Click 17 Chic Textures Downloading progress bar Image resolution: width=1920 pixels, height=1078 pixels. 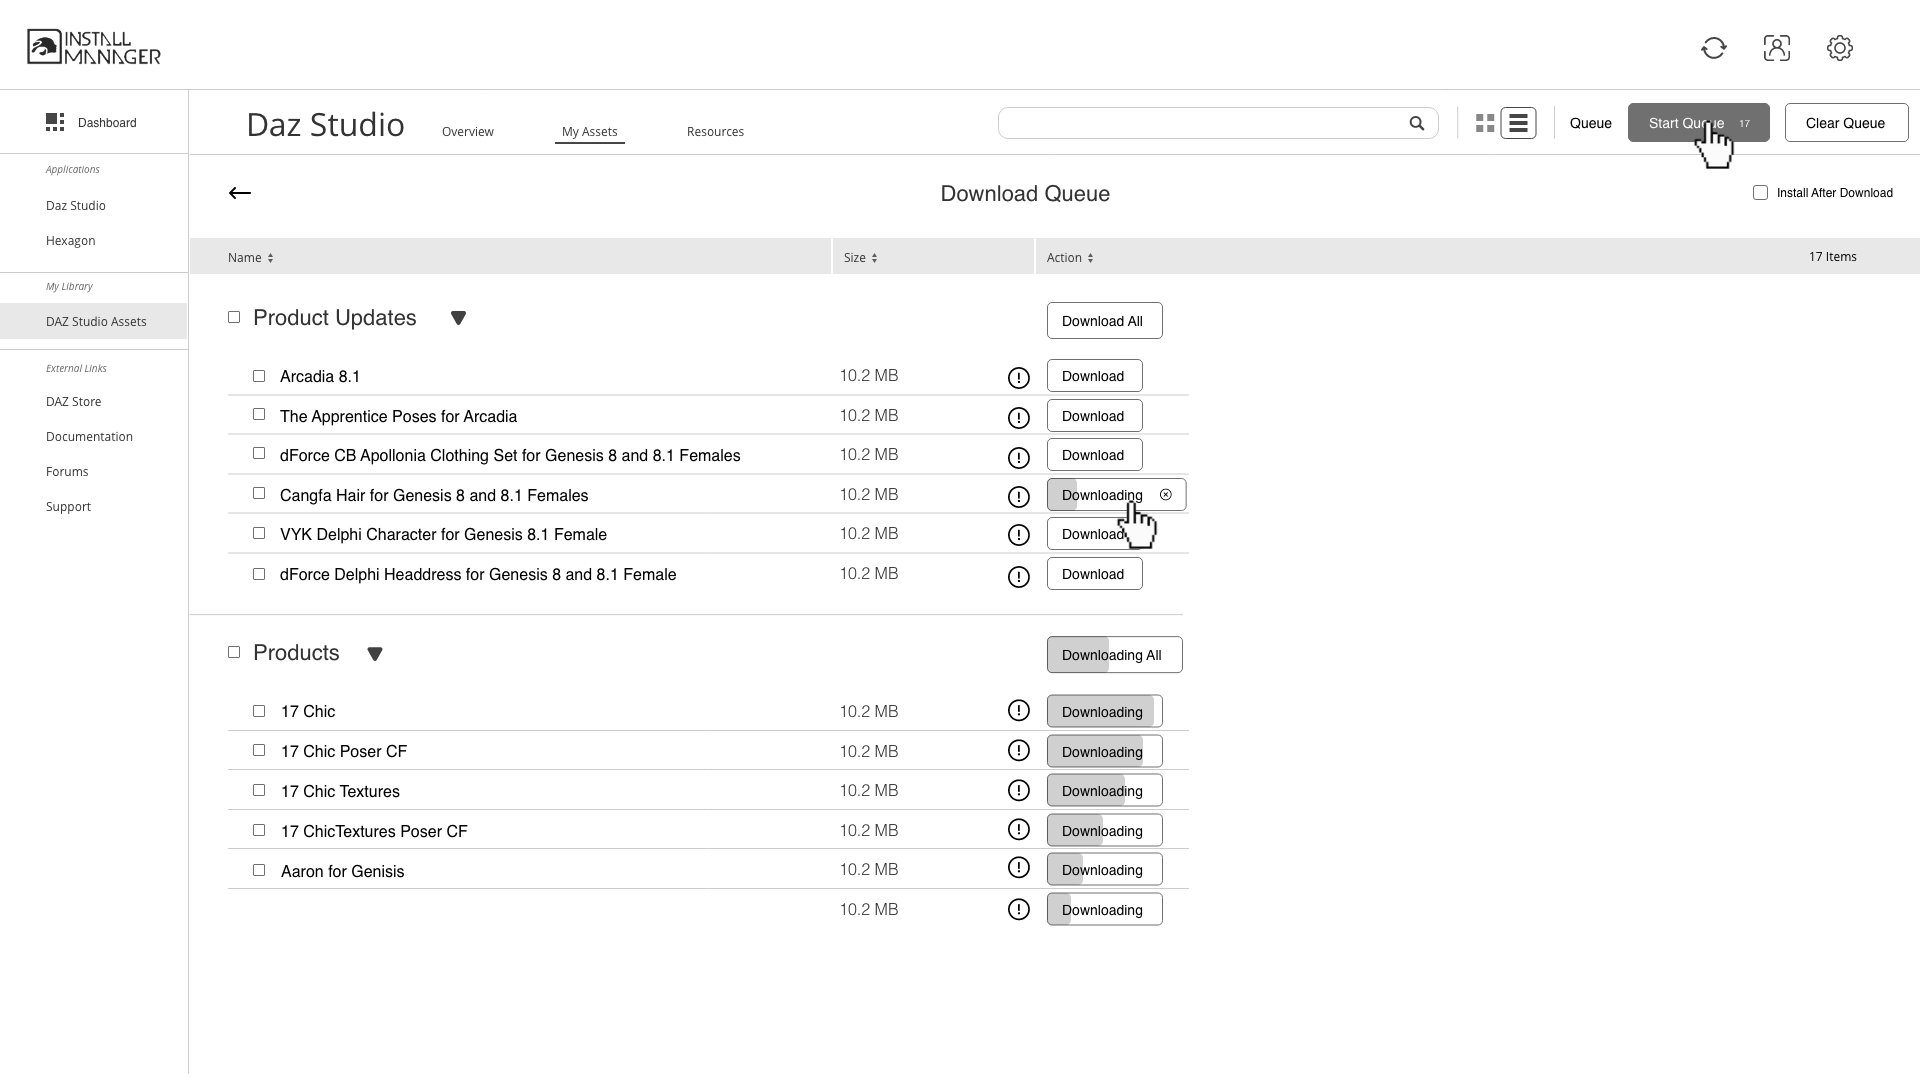click(x=1104, y=791)
